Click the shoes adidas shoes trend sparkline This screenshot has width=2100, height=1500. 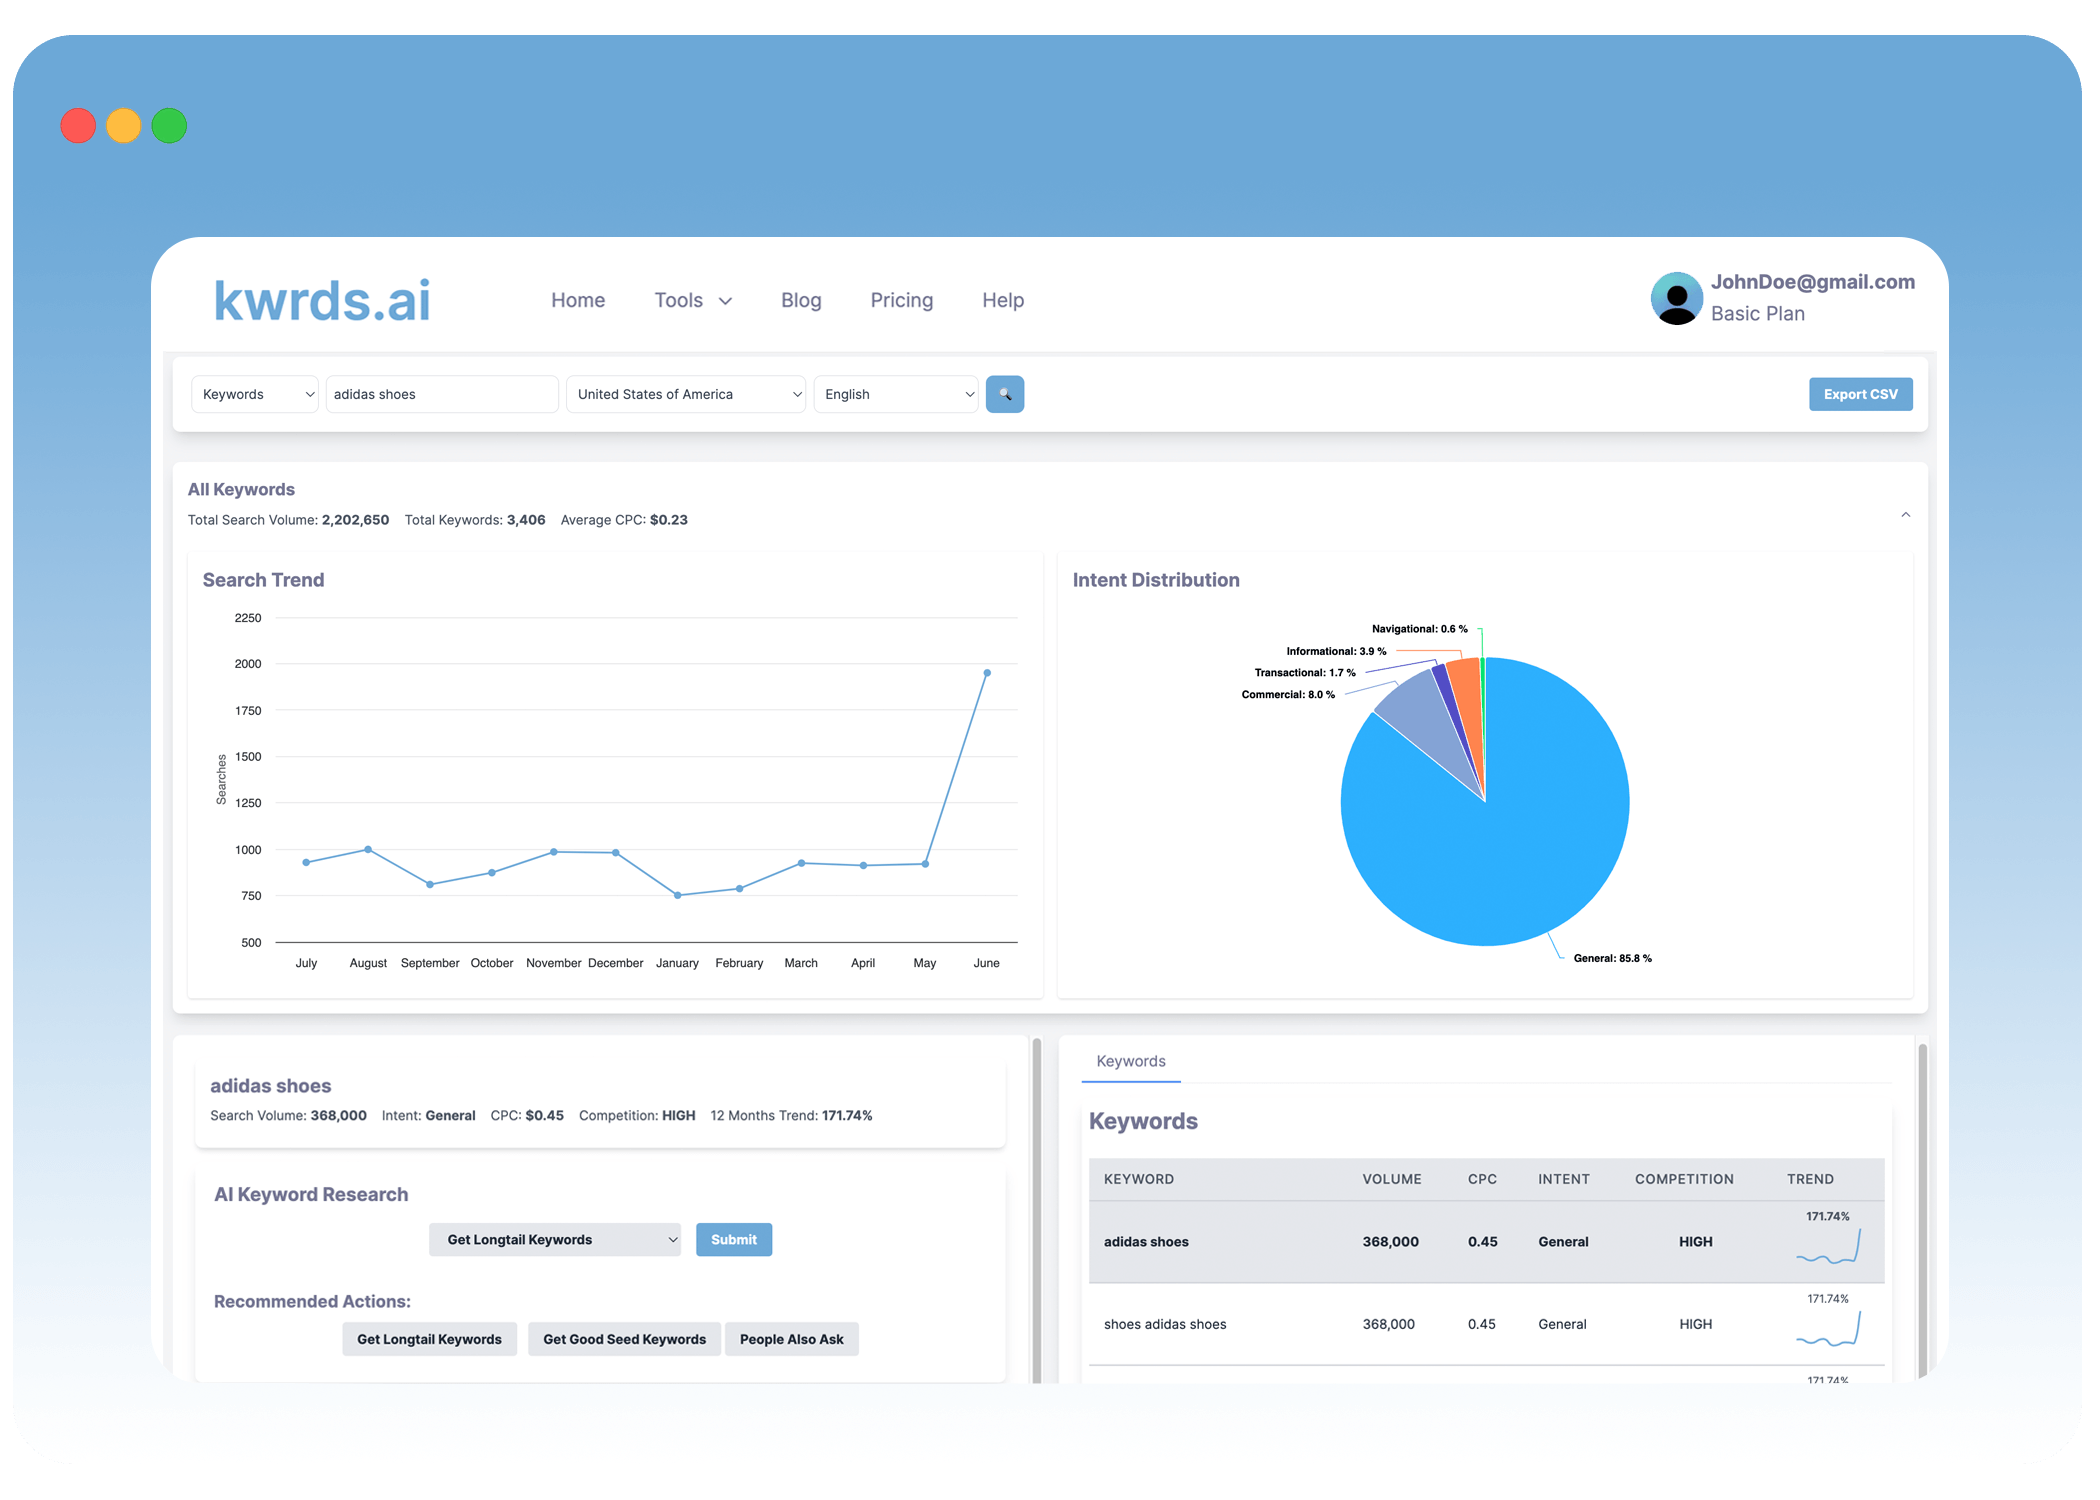pyautogui.click(x=1828, y=1329)
